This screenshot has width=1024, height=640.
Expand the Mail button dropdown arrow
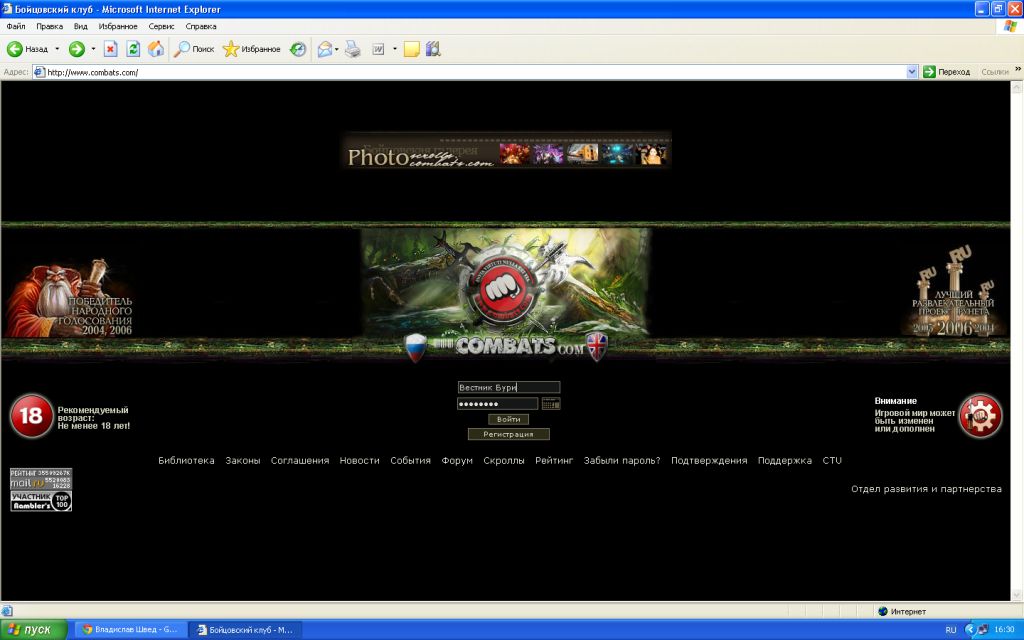pos(336,49)
